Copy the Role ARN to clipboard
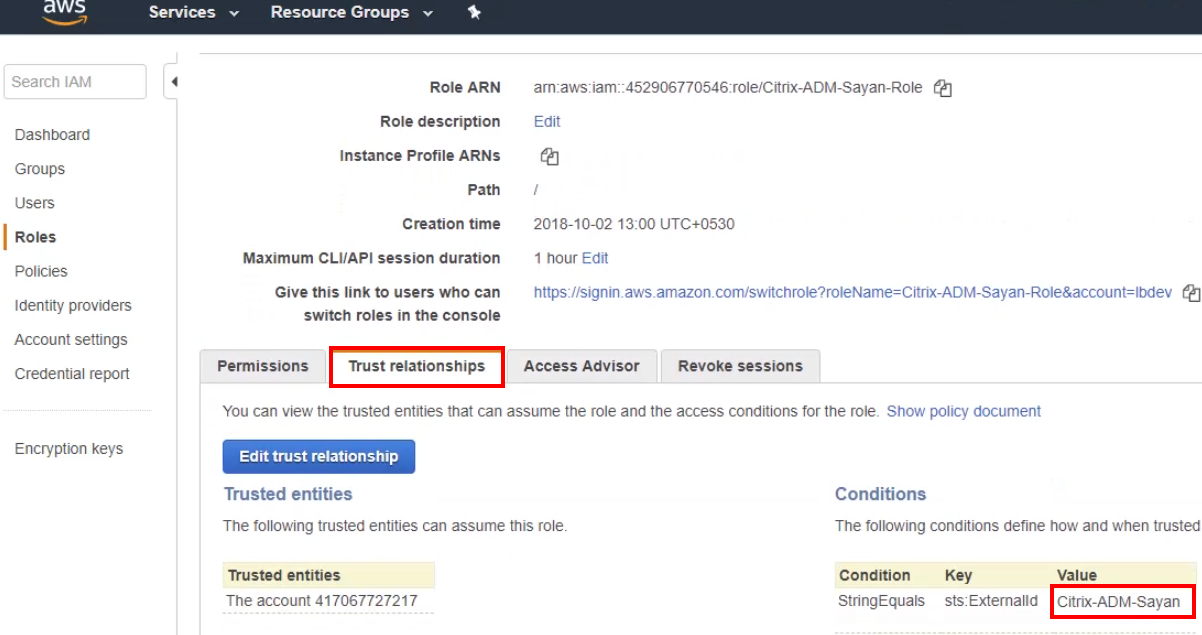 point(942,88)
